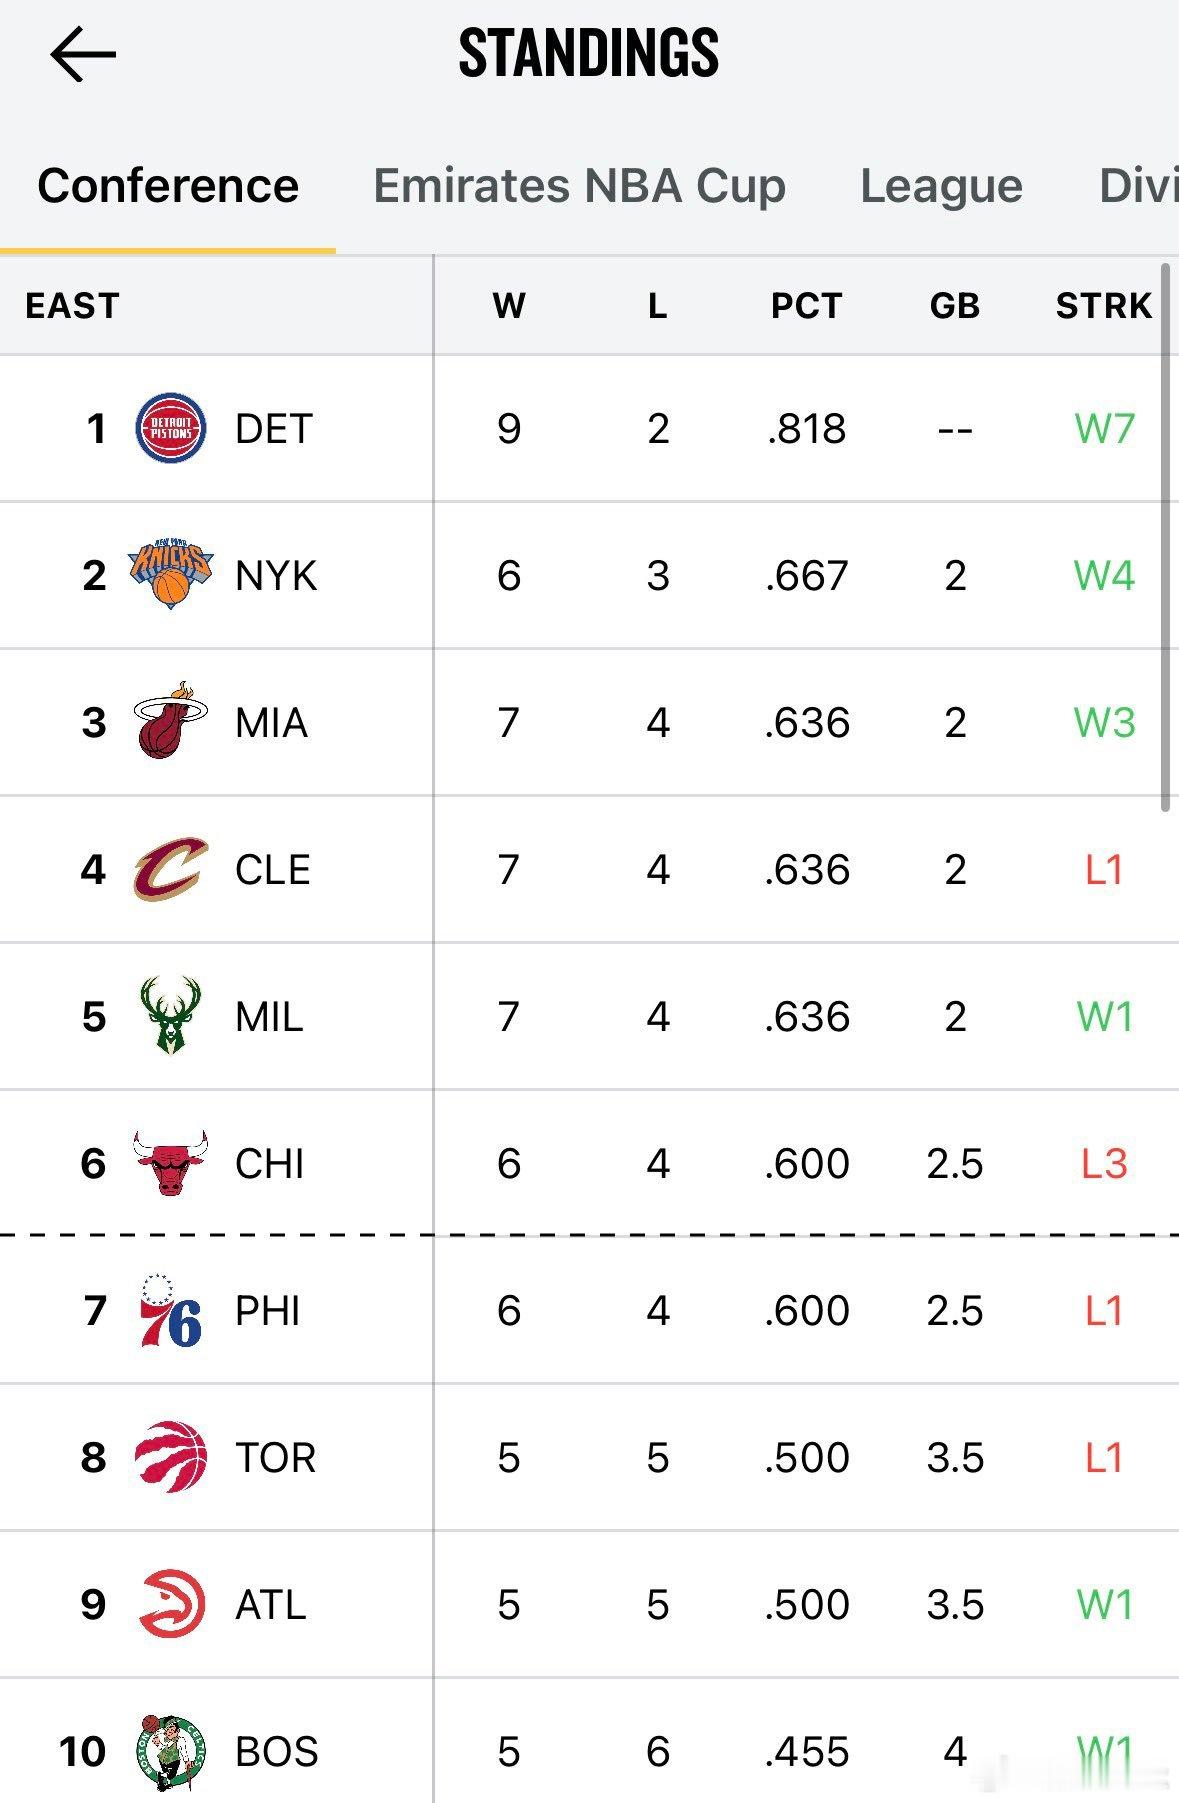Open the partially visible Division tab
Image resolution: width=1179 pixels, height=1803 pixels.
(1138, 186)
